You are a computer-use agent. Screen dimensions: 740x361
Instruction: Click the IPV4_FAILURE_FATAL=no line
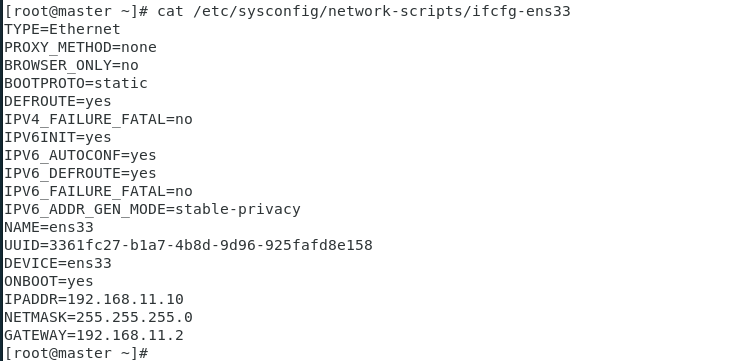point(98,119)
